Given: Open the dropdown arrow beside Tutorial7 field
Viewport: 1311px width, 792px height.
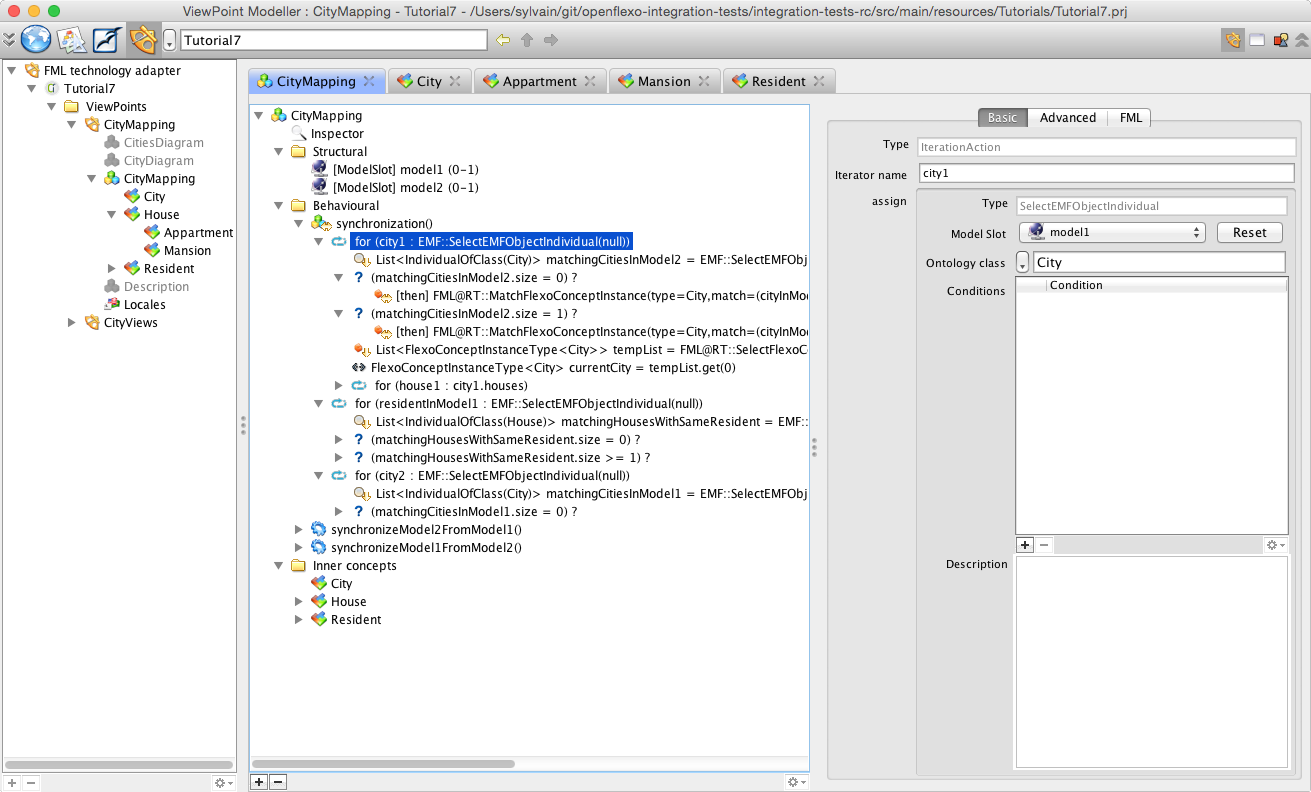Looking at the screenshot, I should (x=169, y=40).
